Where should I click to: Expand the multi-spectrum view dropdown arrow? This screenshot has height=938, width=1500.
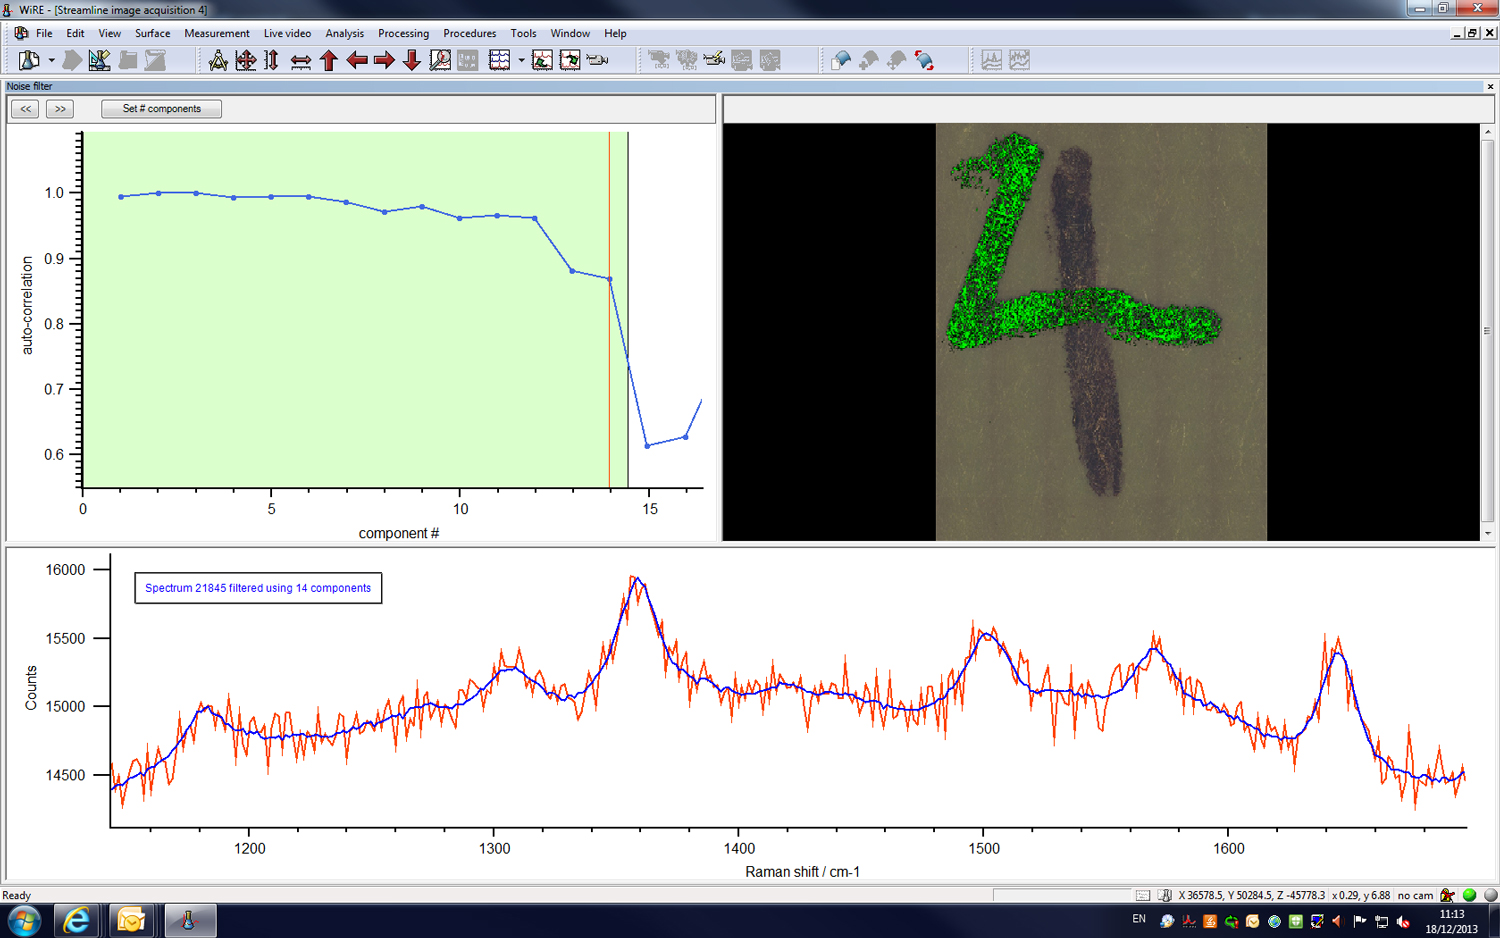tap(521, 61)
